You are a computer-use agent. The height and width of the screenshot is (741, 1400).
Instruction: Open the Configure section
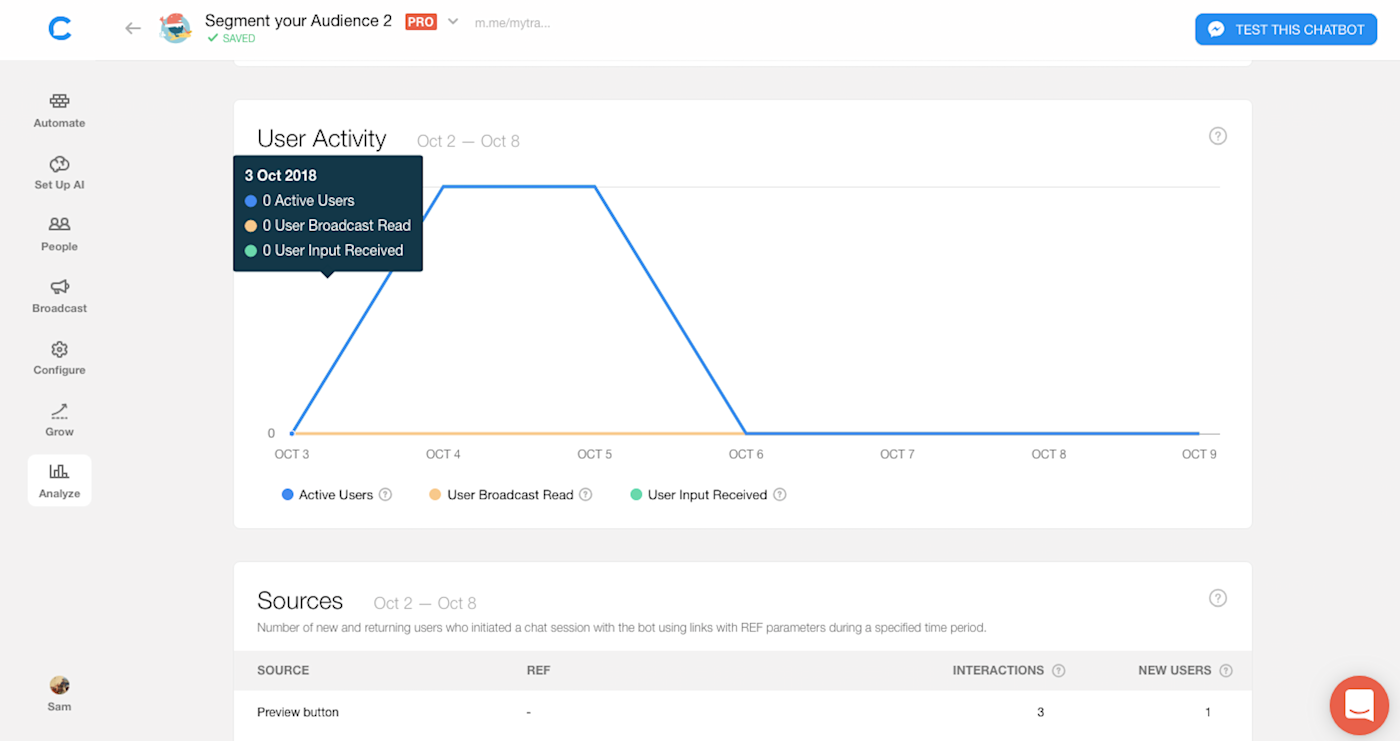tap(59, 357)
